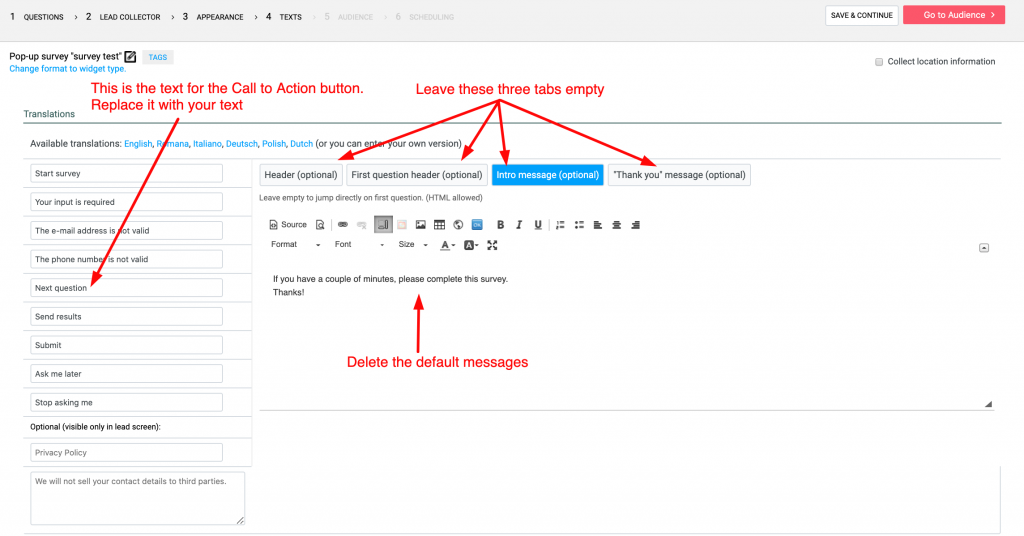This screenshot has height=536, width=1024.
Task: Insert an image via toolbar icon
Action: click(421, 225)
